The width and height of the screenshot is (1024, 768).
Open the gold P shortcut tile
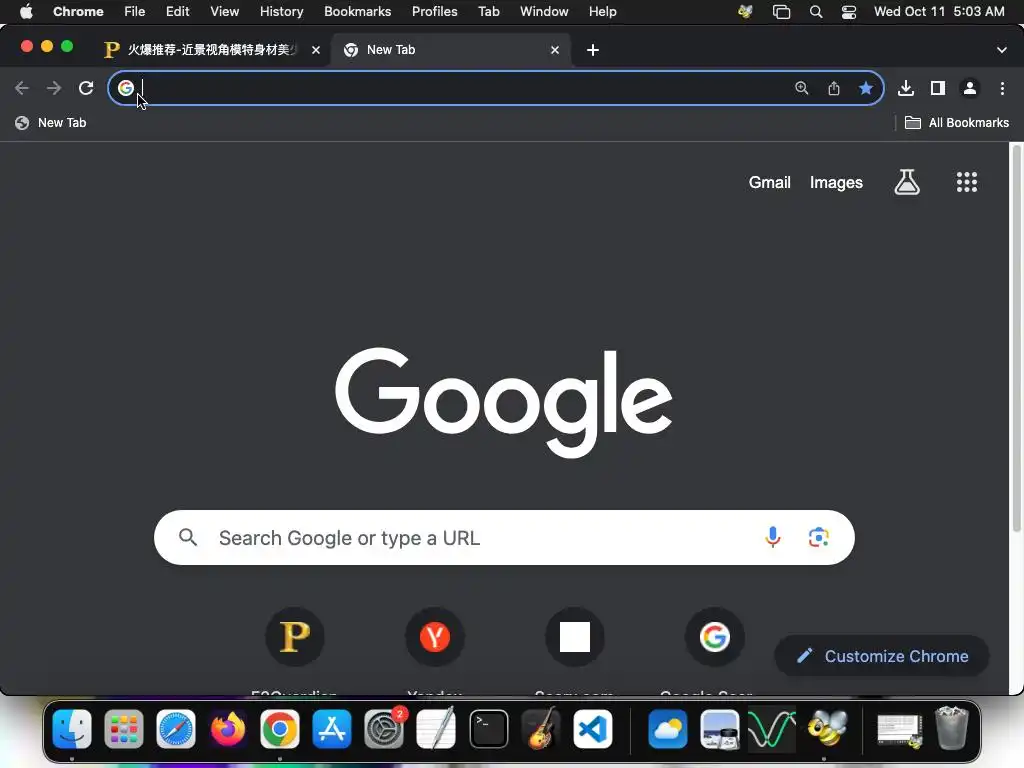(x=295, y=637)
